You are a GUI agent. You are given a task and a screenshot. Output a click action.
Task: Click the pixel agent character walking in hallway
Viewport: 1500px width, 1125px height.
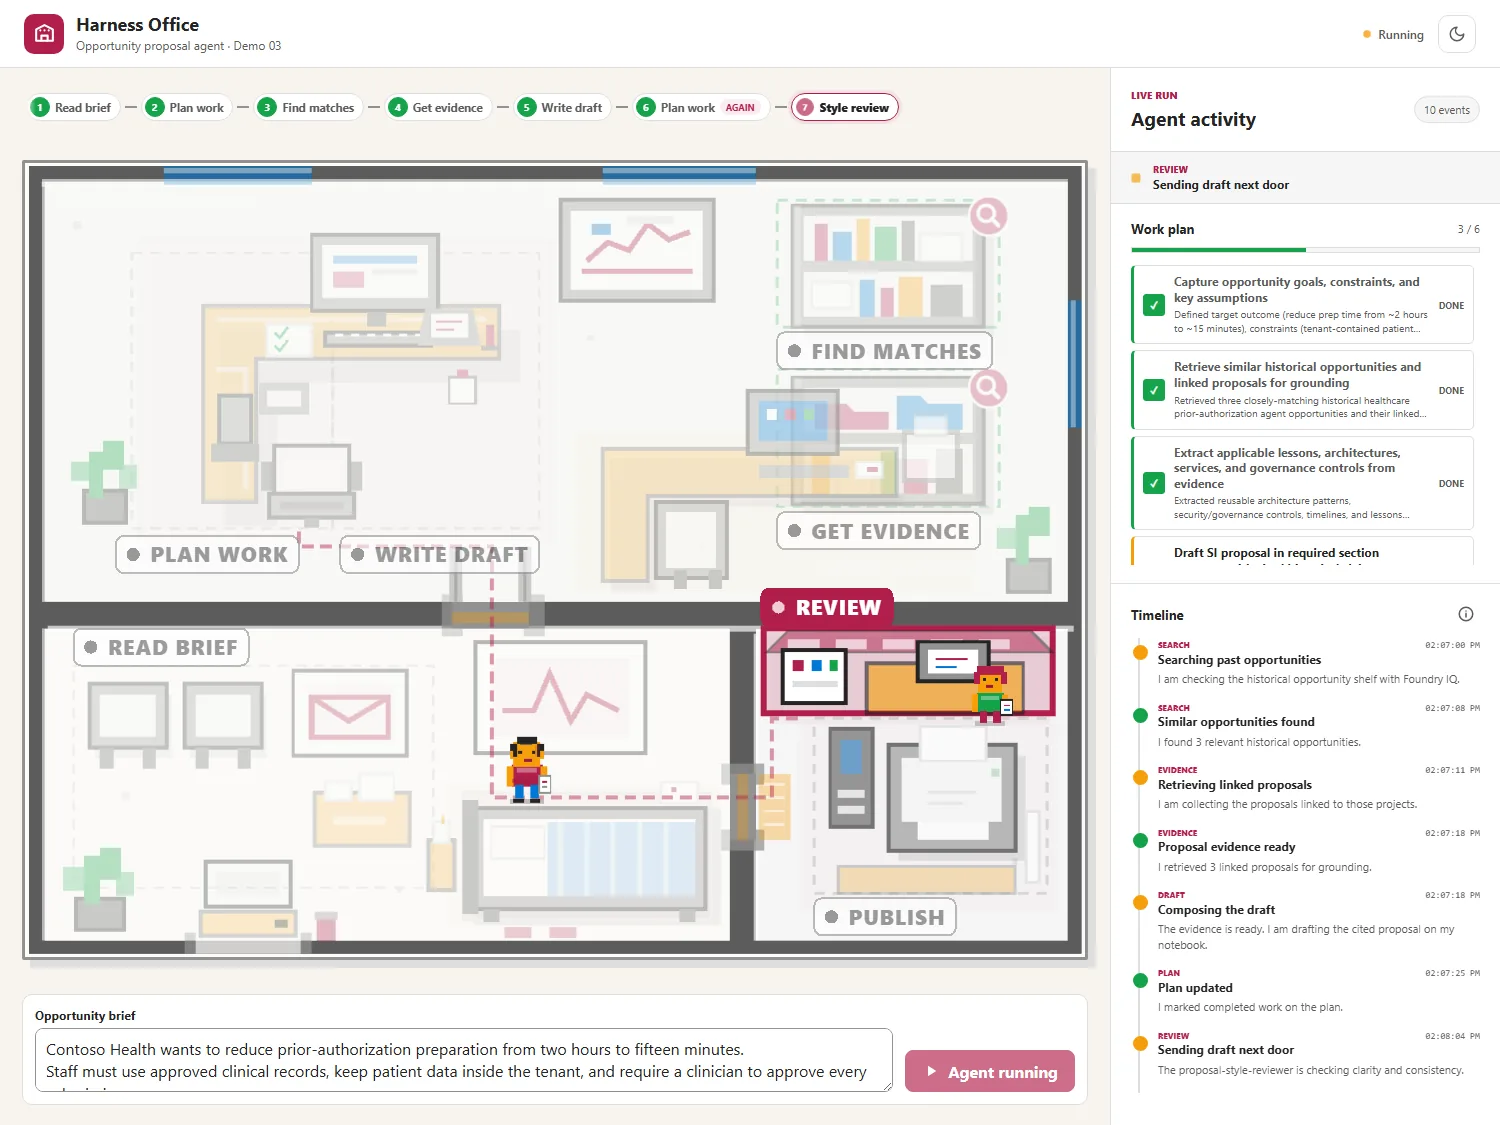click(x=527, y=770)
